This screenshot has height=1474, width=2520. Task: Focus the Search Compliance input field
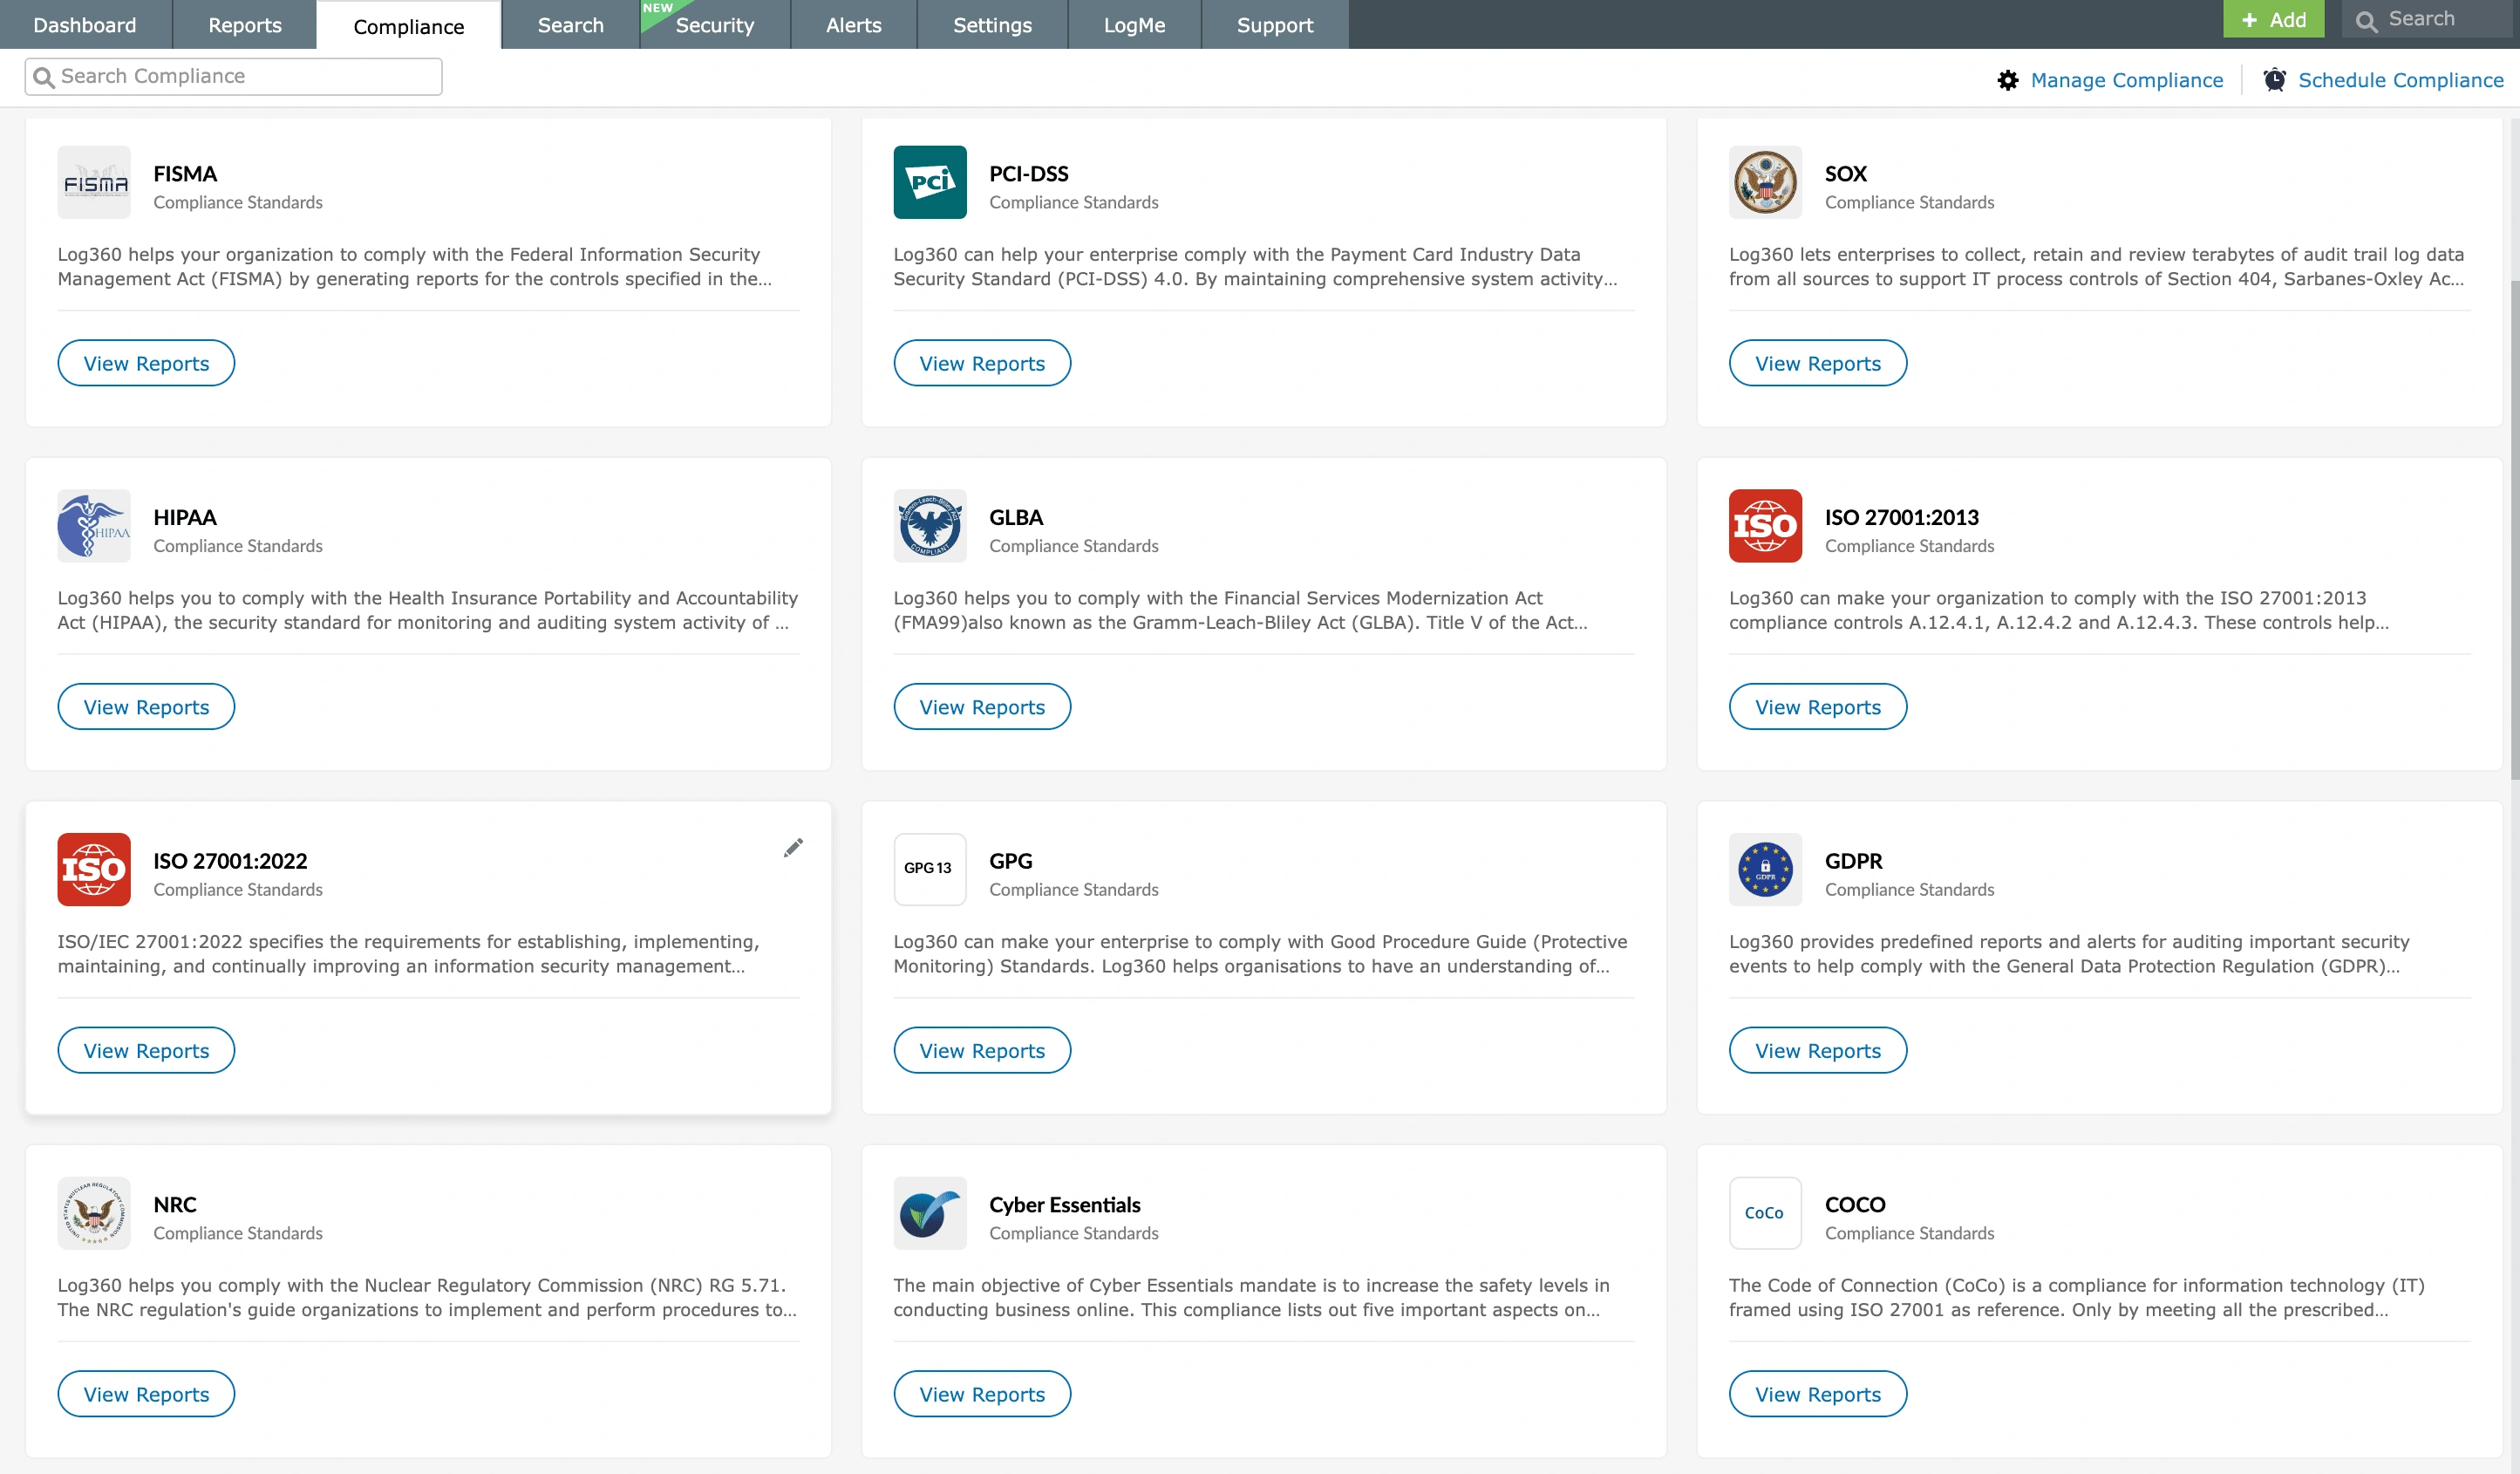pos(233,77)
